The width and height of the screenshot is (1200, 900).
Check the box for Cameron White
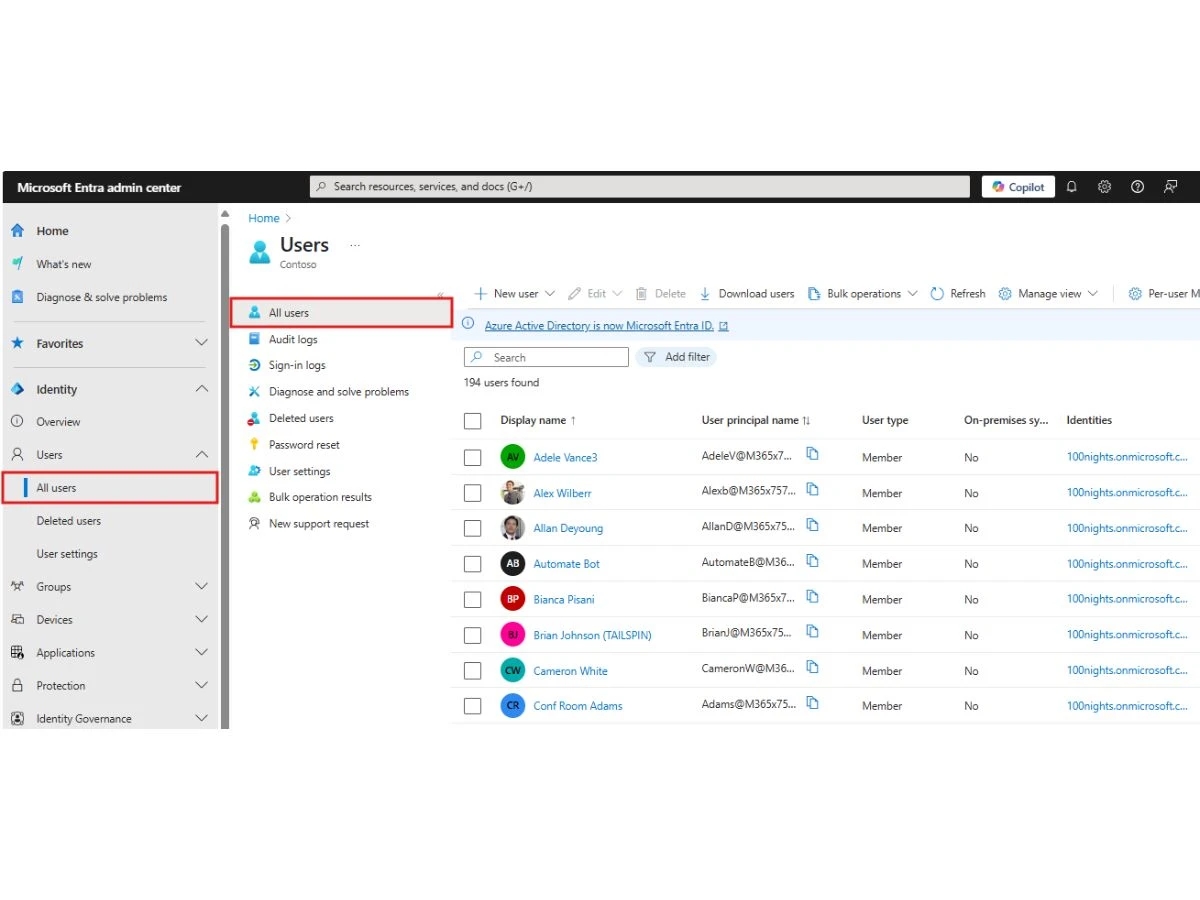[x=473, y=670]
